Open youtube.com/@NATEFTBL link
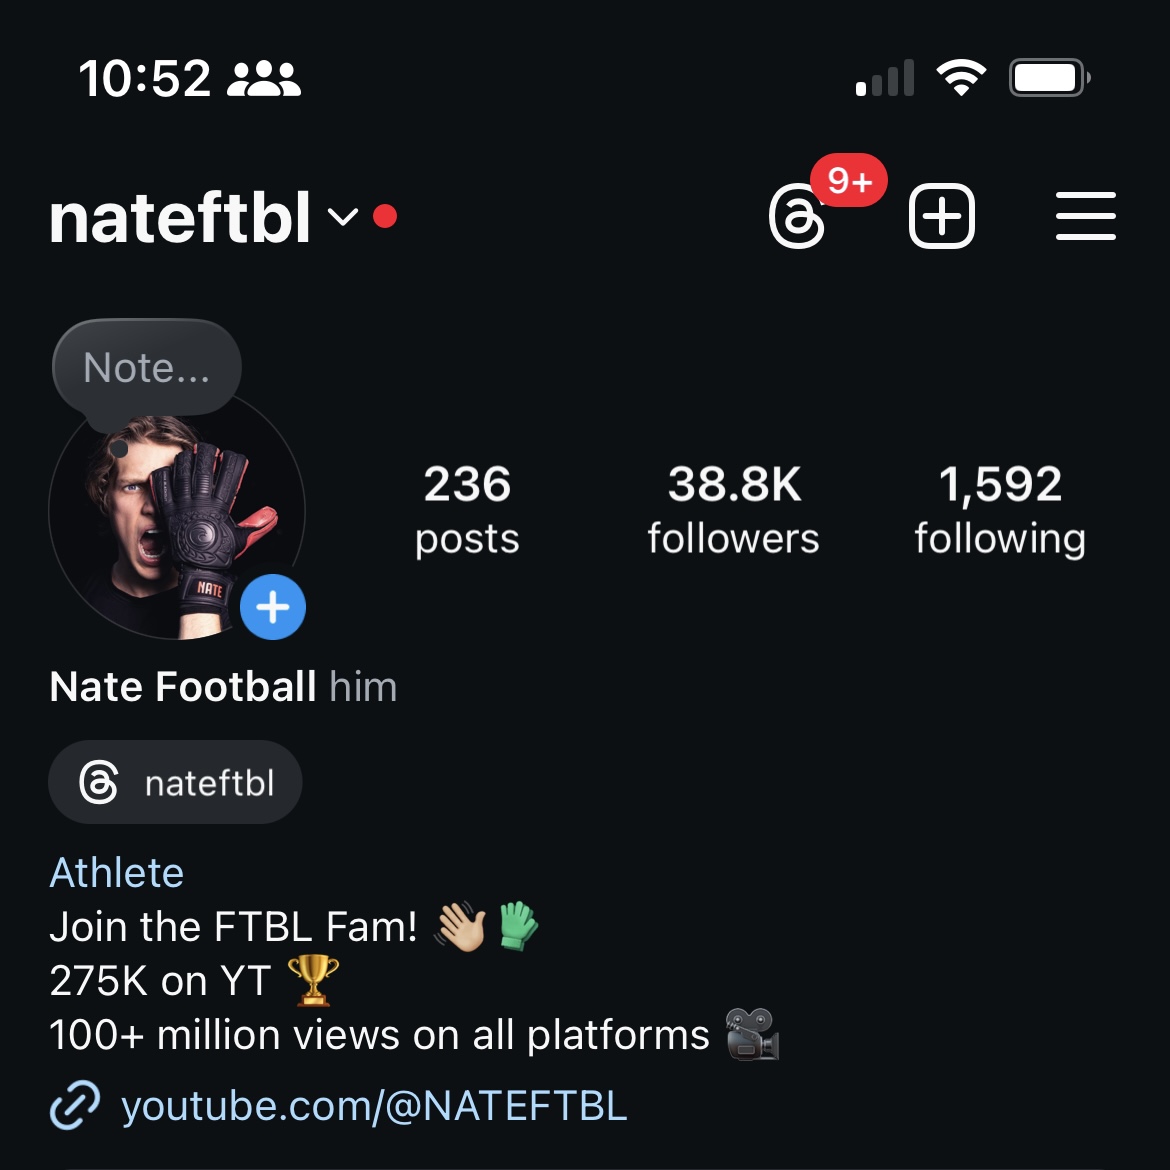 tap(374, 1105)
